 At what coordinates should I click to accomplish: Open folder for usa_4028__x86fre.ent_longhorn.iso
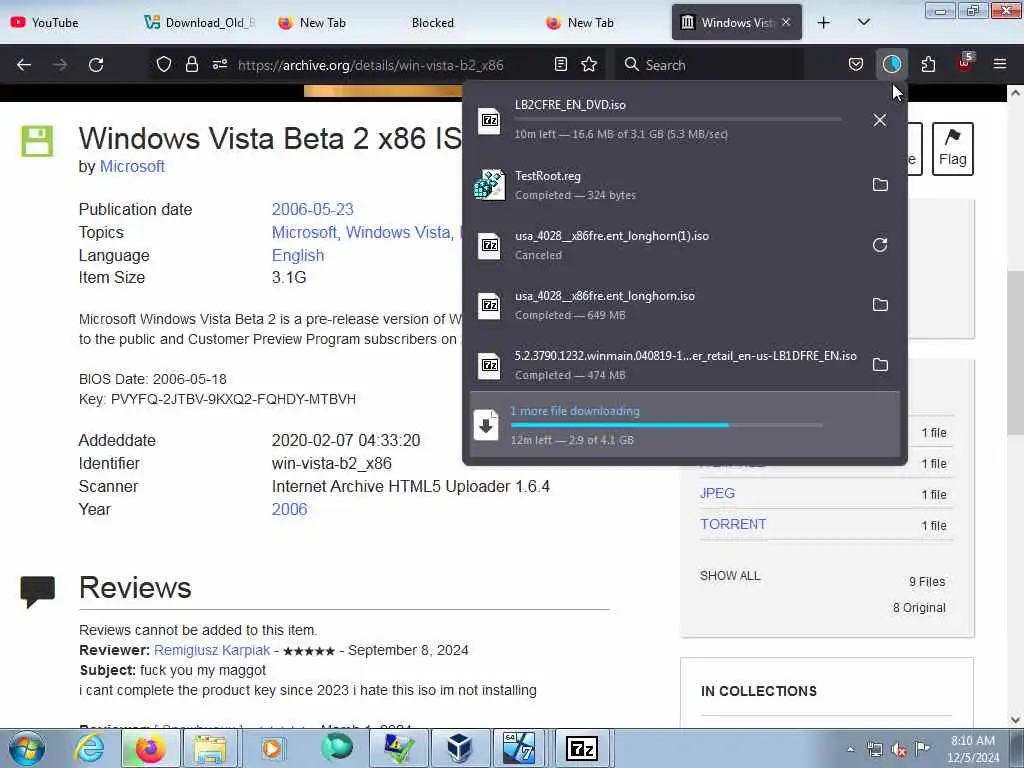(x=880, y=305)
